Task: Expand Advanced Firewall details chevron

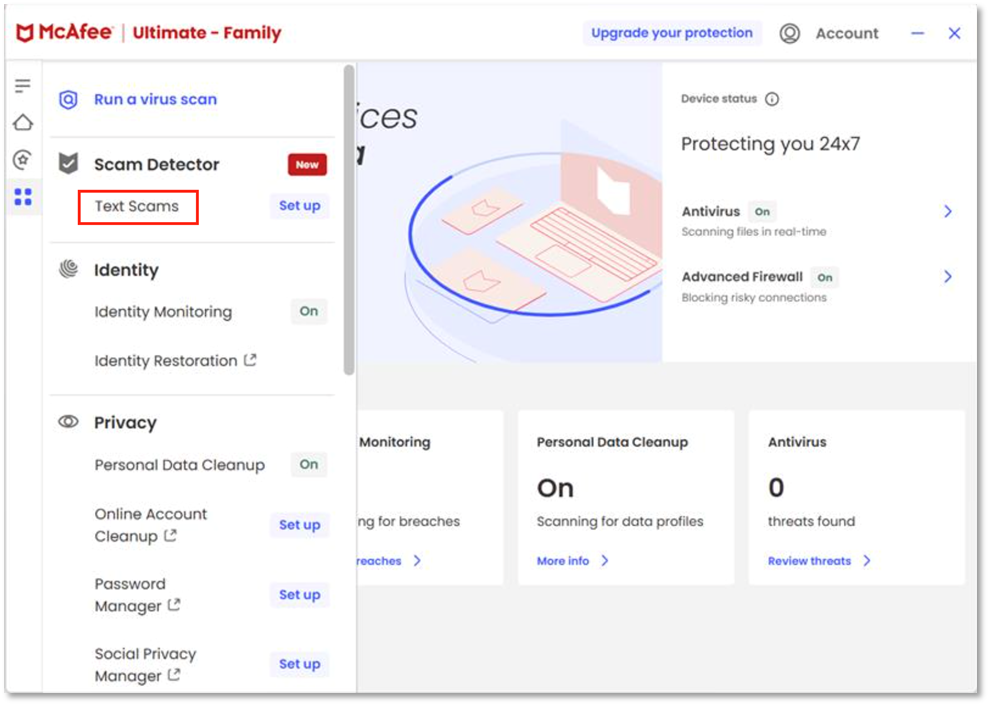Action: click(947, 276)
